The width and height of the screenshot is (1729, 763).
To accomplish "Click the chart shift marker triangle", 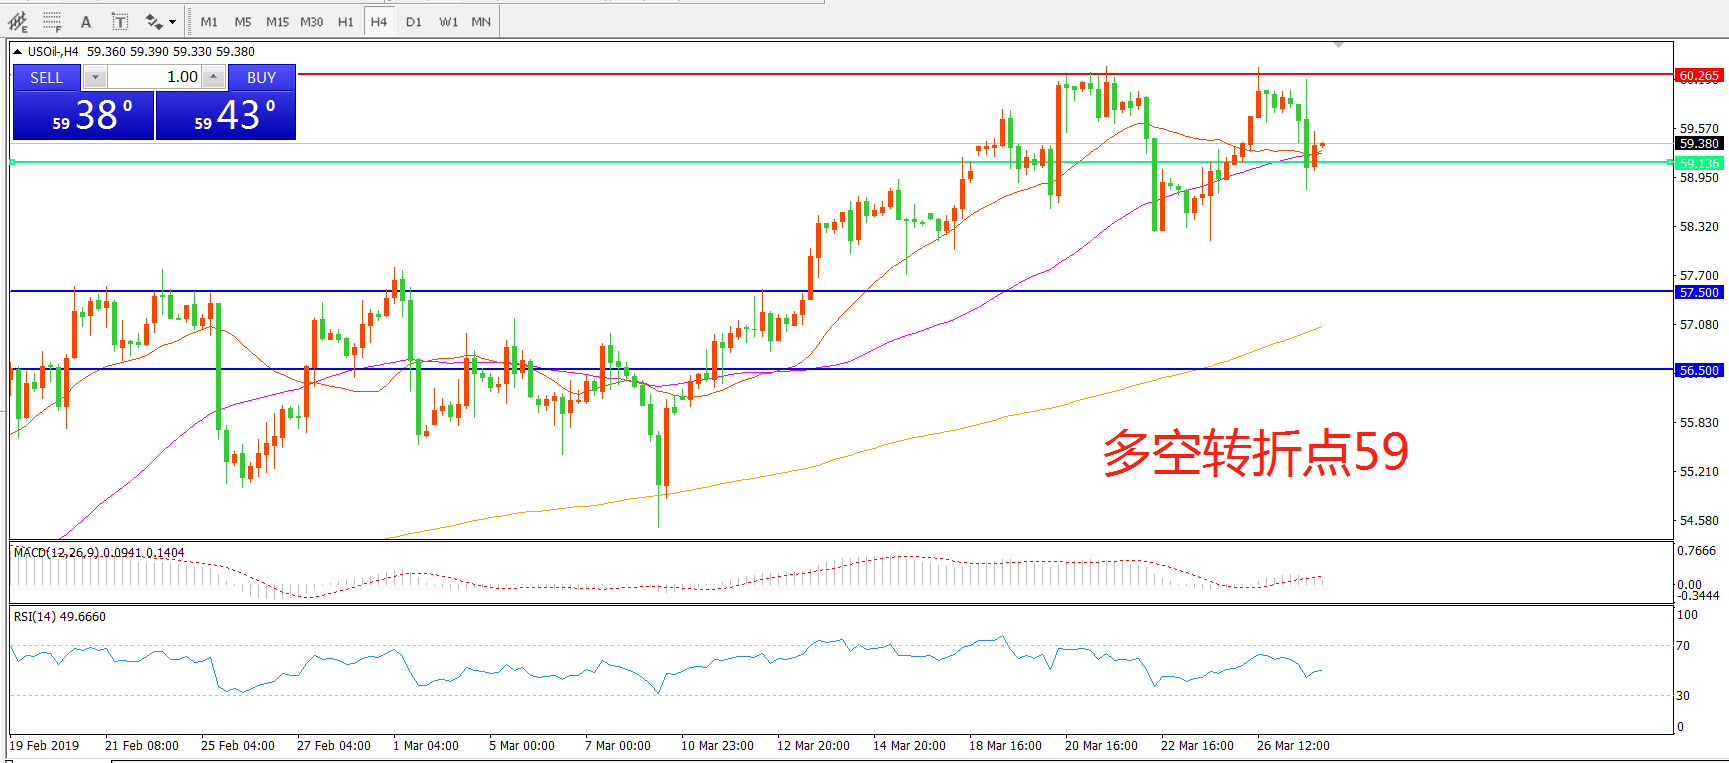I will click(x=1338, y=45).
